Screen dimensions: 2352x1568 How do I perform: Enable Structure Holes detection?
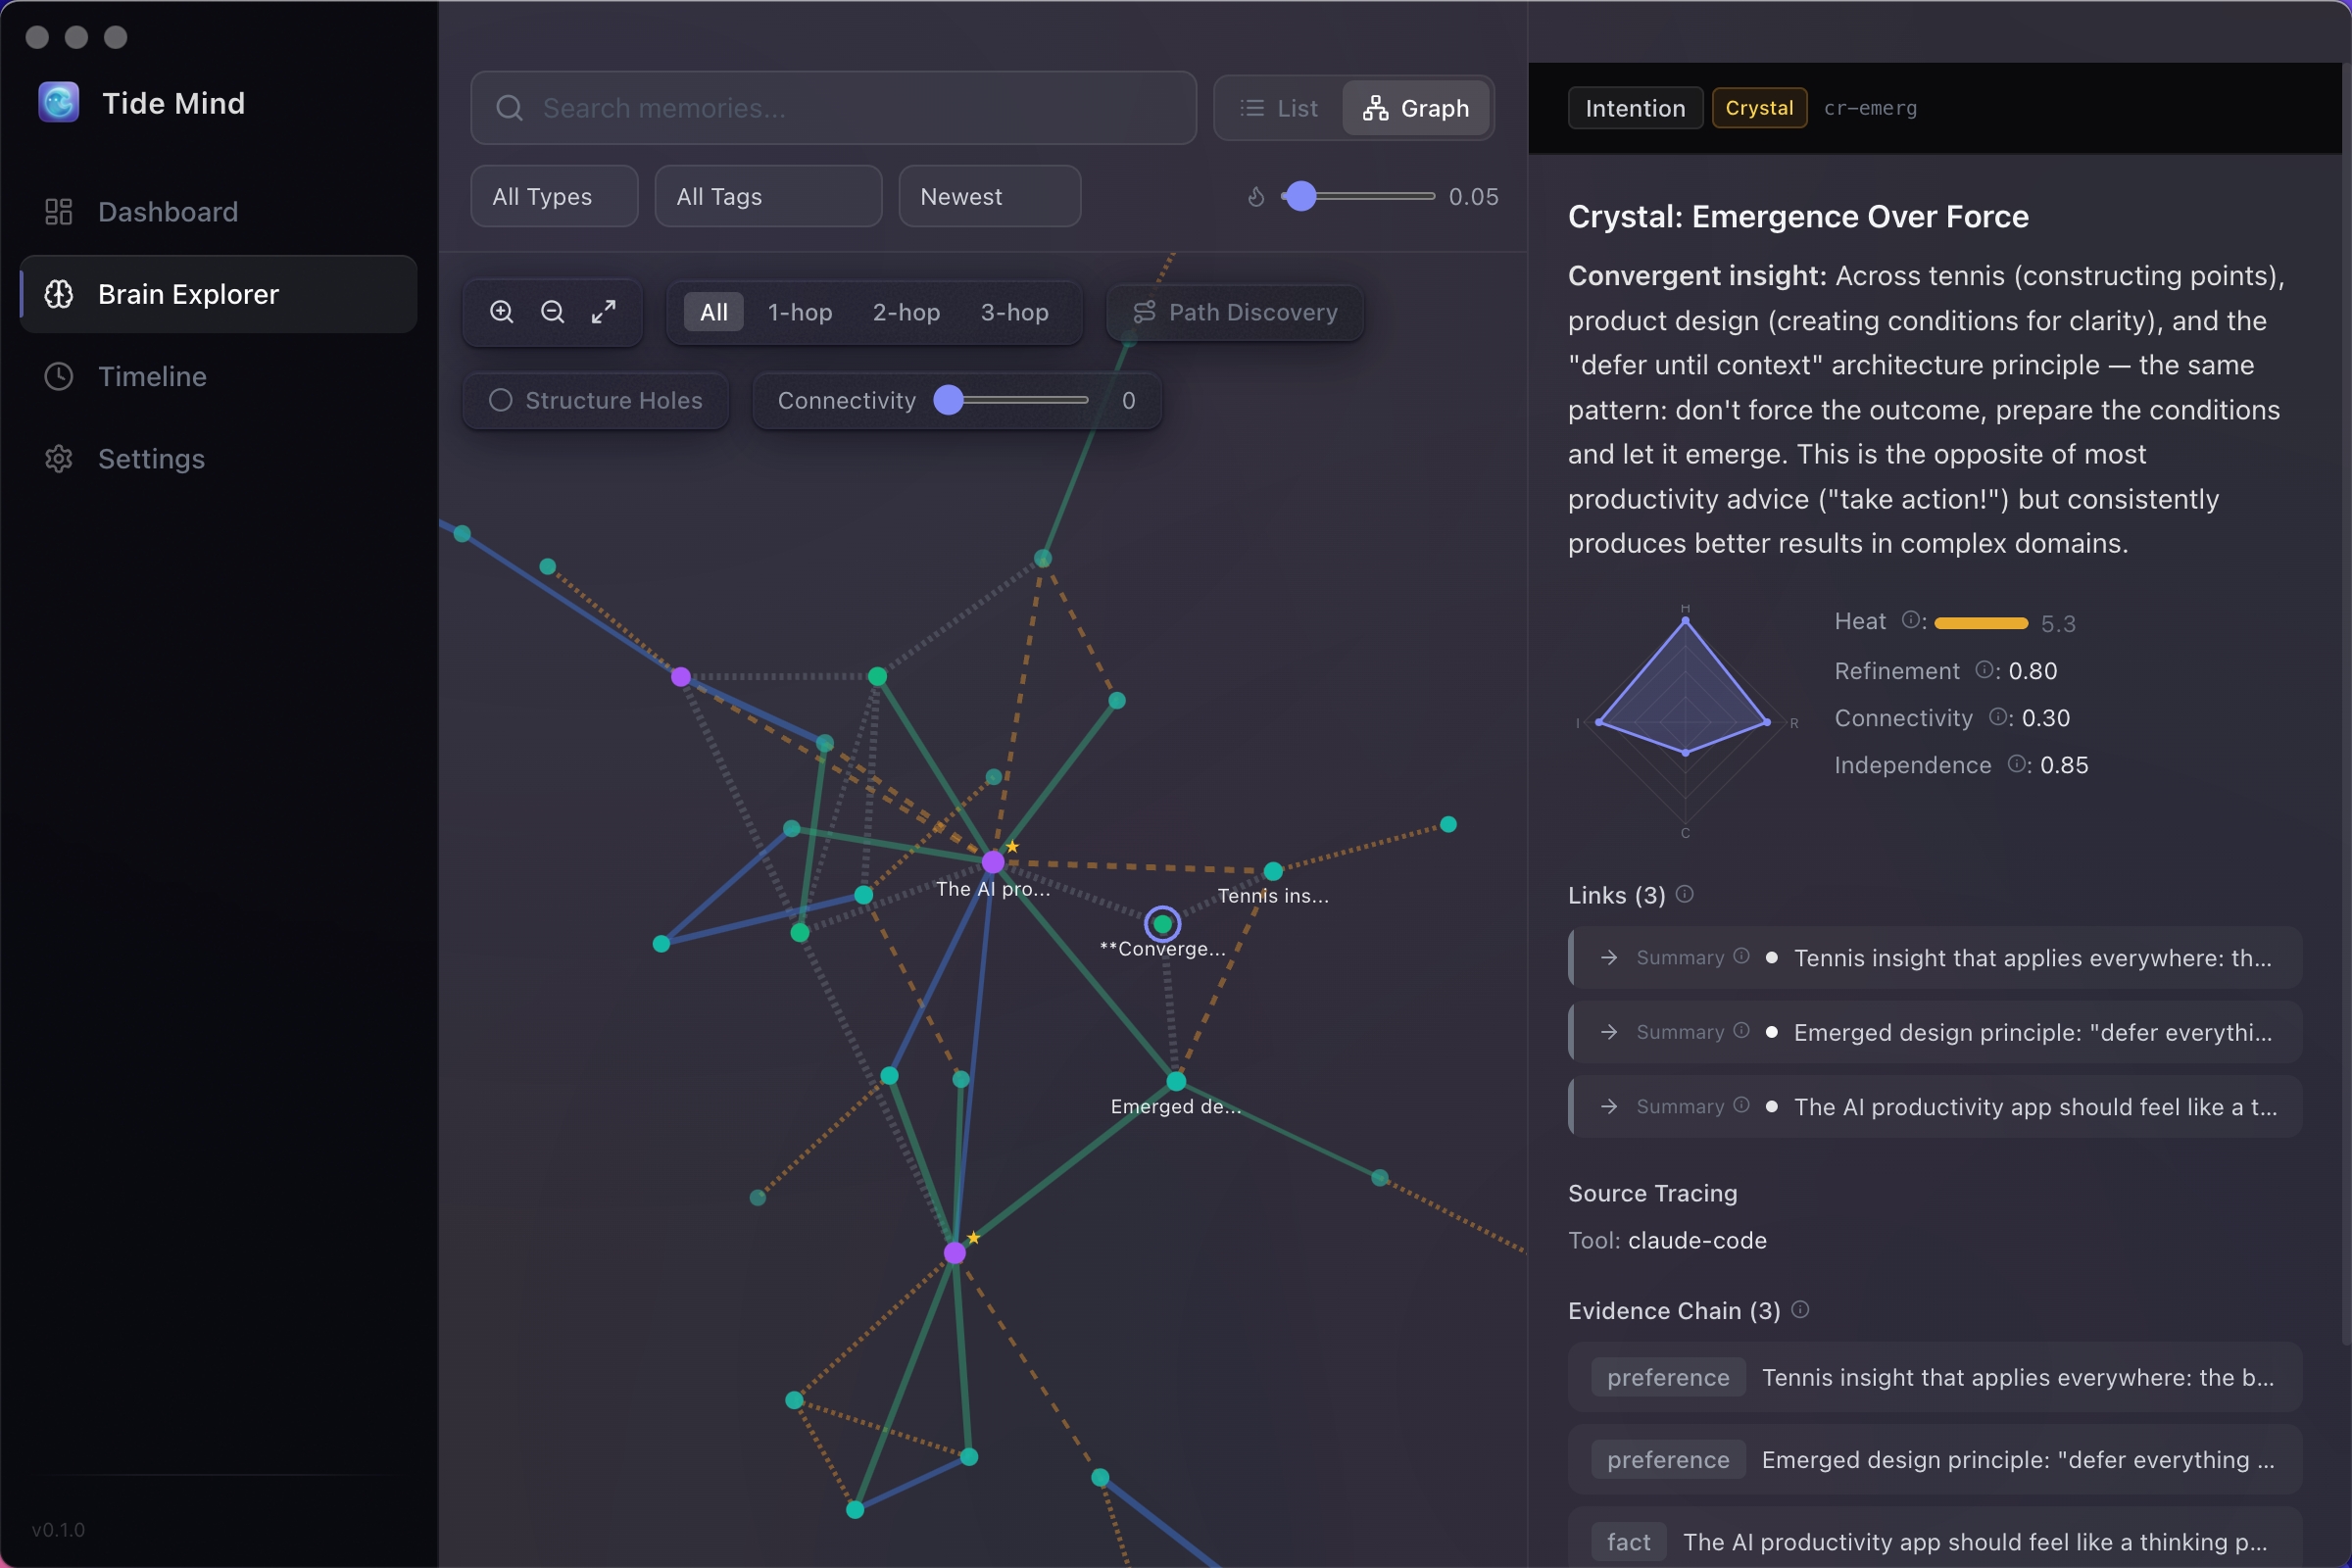pyautogui.click(x=595, y=400)
